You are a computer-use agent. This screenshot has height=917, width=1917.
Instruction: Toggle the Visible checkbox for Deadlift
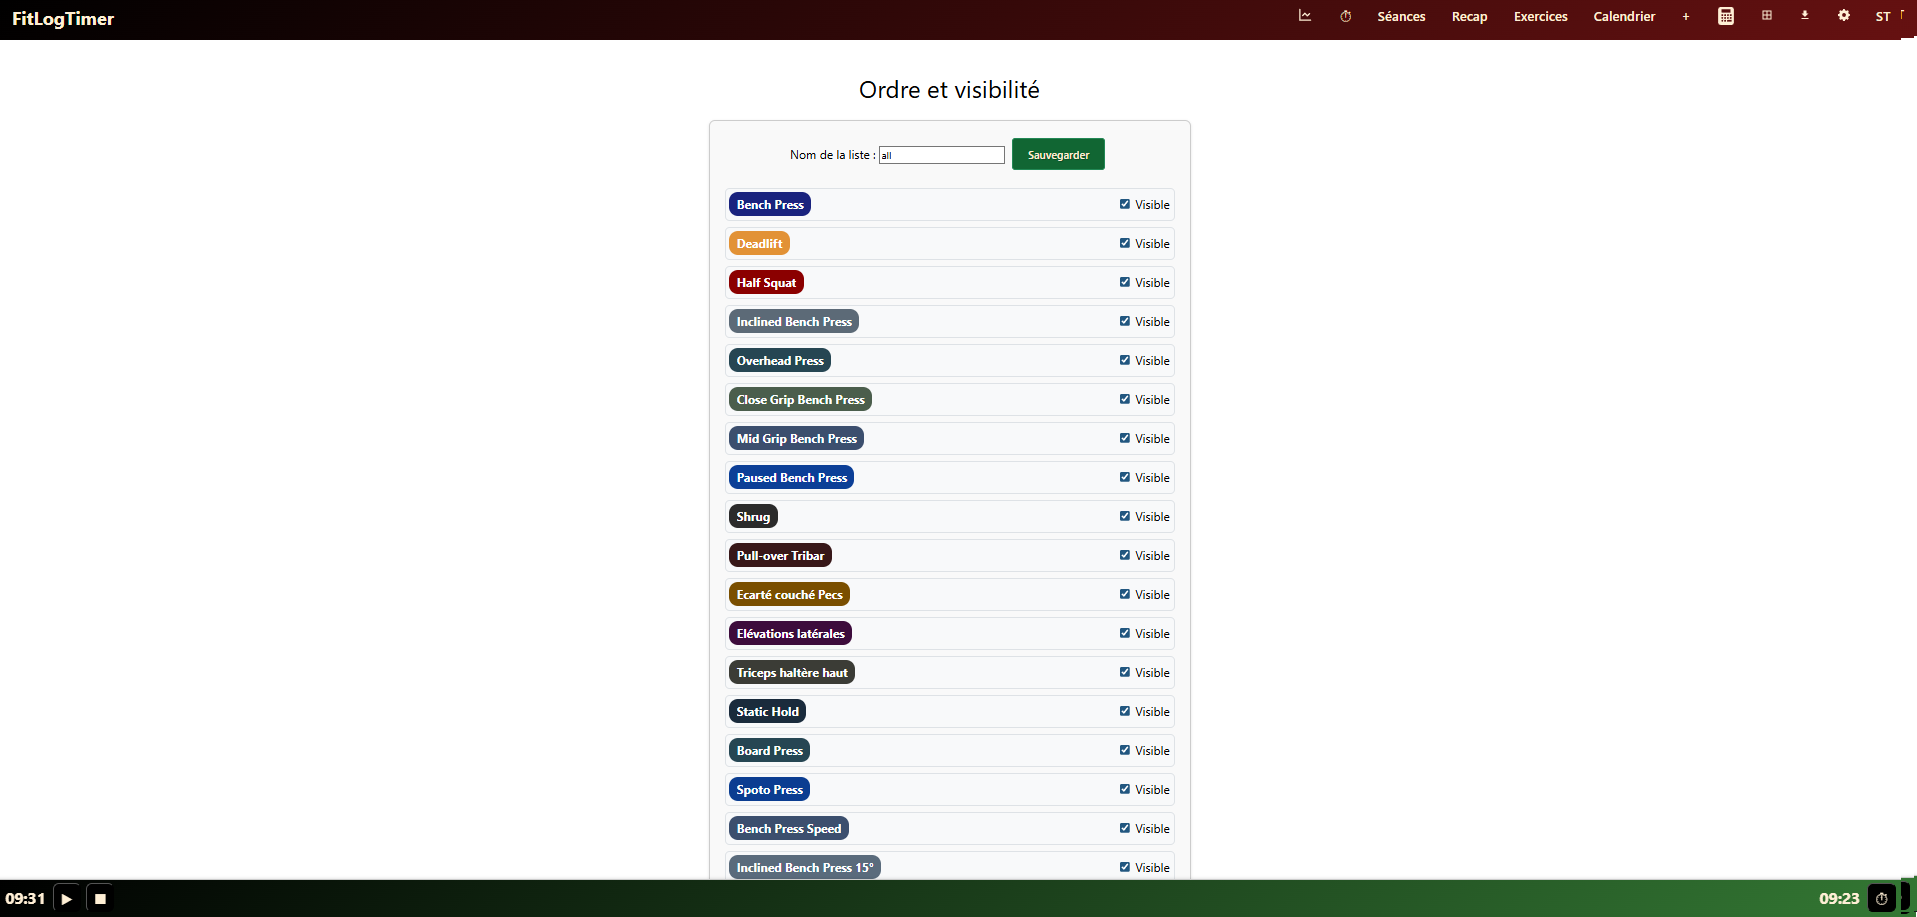pos(1125,243)
